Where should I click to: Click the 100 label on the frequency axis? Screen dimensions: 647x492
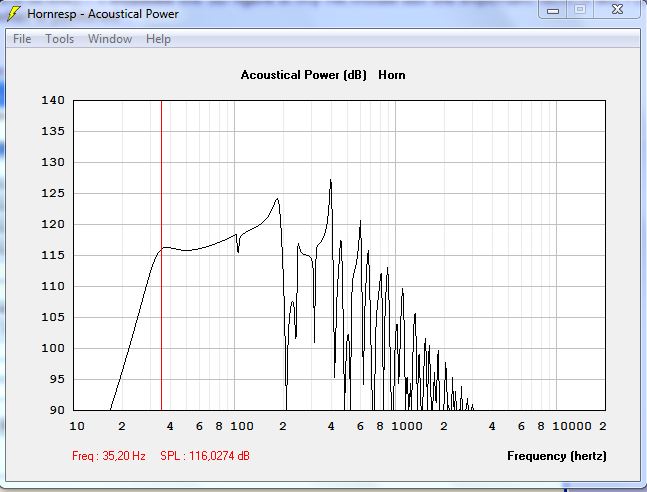[241, 426]
